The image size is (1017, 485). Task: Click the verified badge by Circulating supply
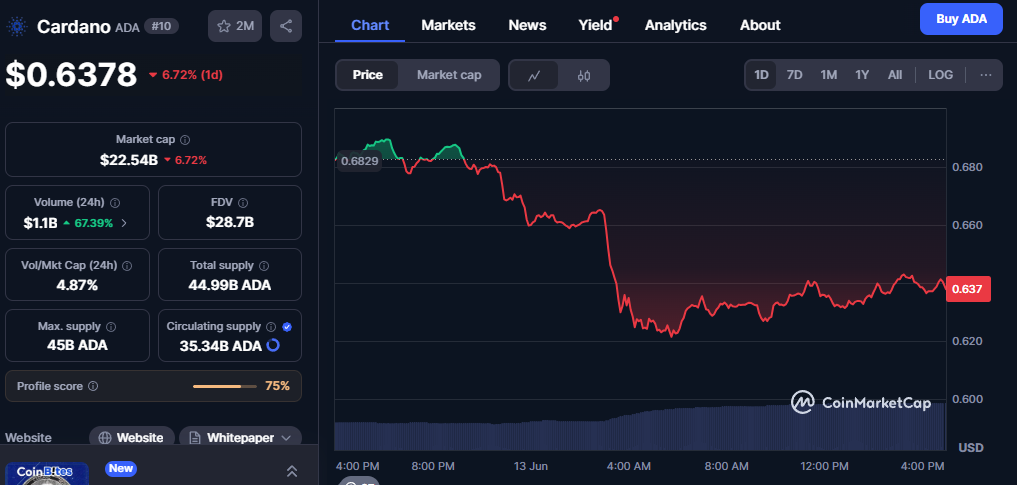(x=287, y=327)
